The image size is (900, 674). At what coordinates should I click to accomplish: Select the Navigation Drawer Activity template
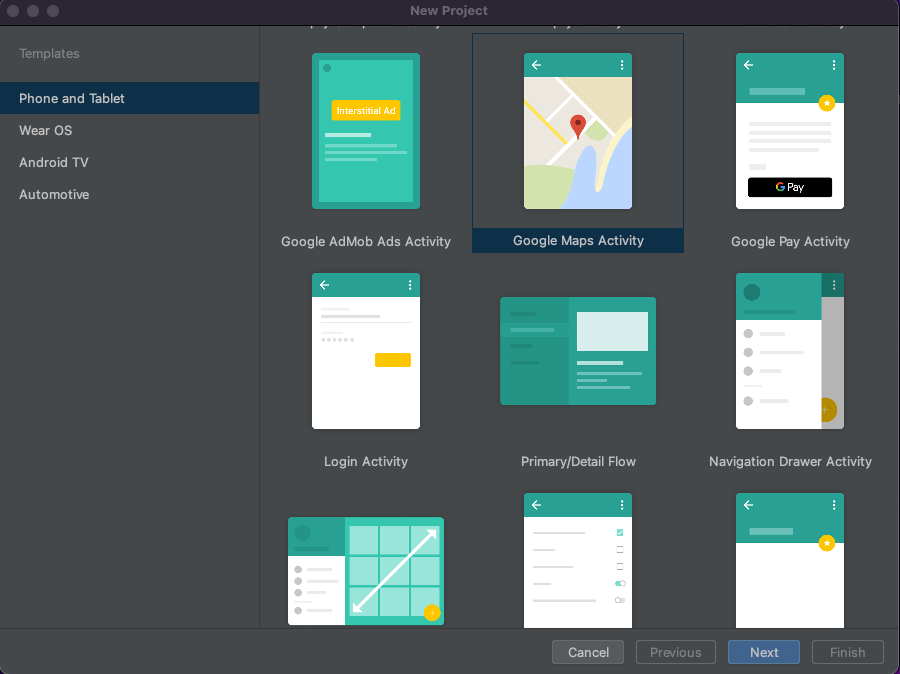coord(789,350)
